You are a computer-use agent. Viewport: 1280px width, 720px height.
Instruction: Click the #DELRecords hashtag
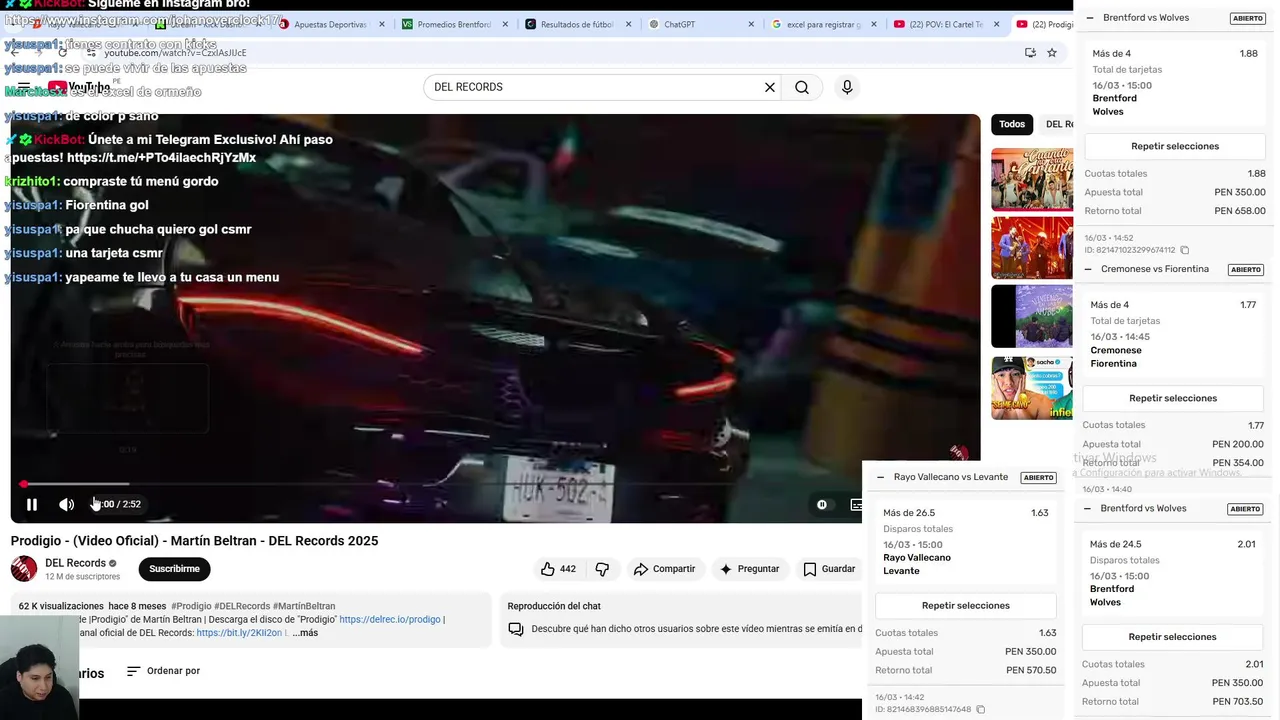click(242, 606)
